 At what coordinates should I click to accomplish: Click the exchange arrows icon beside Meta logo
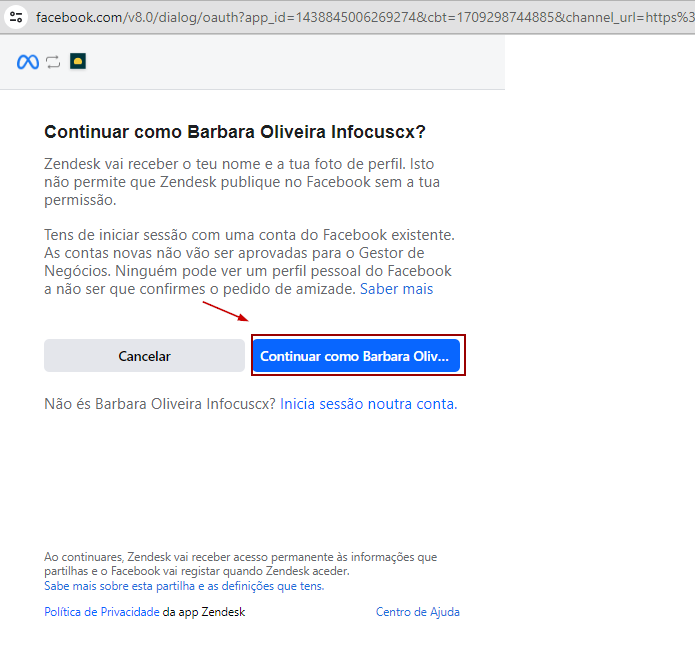53,62
